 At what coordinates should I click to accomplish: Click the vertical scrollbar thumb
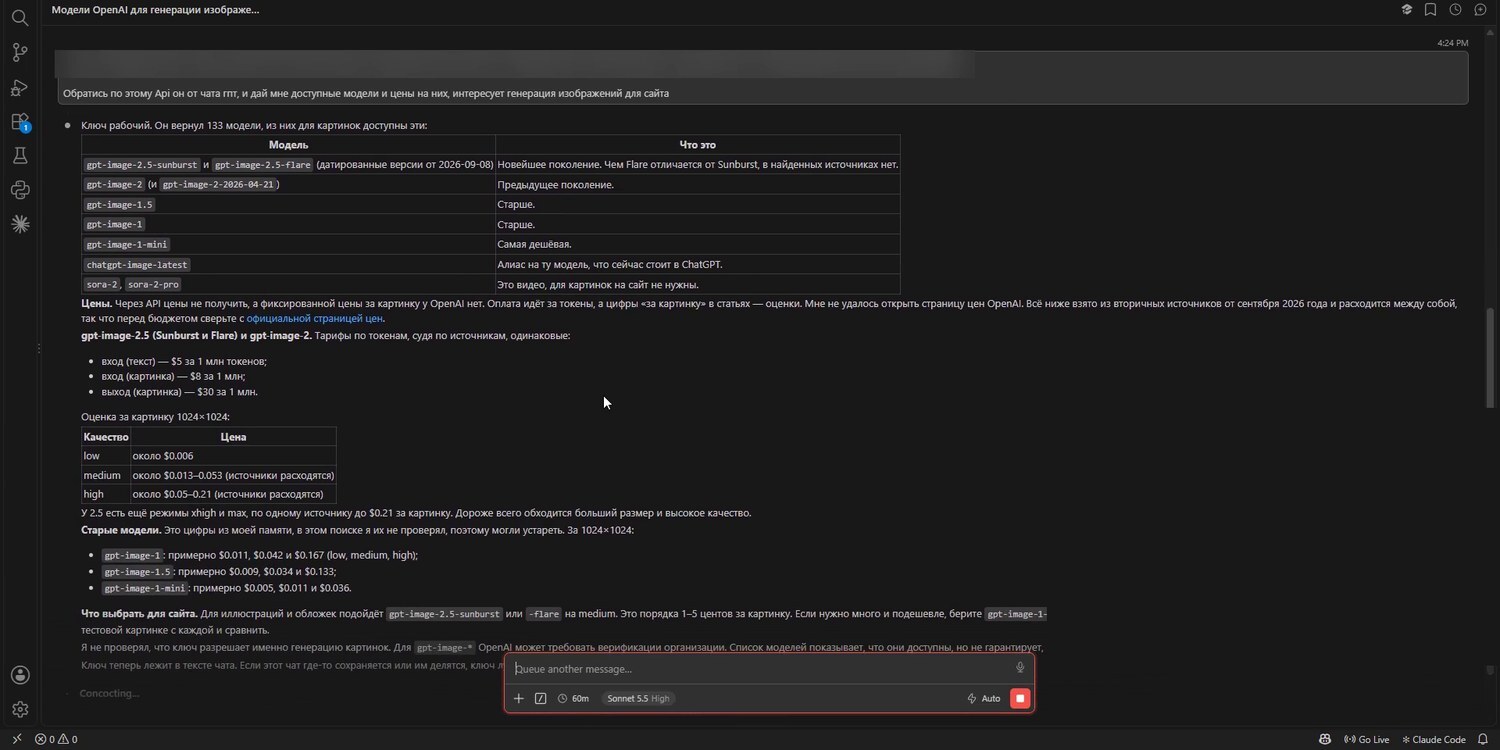[x=1490, y=358]
